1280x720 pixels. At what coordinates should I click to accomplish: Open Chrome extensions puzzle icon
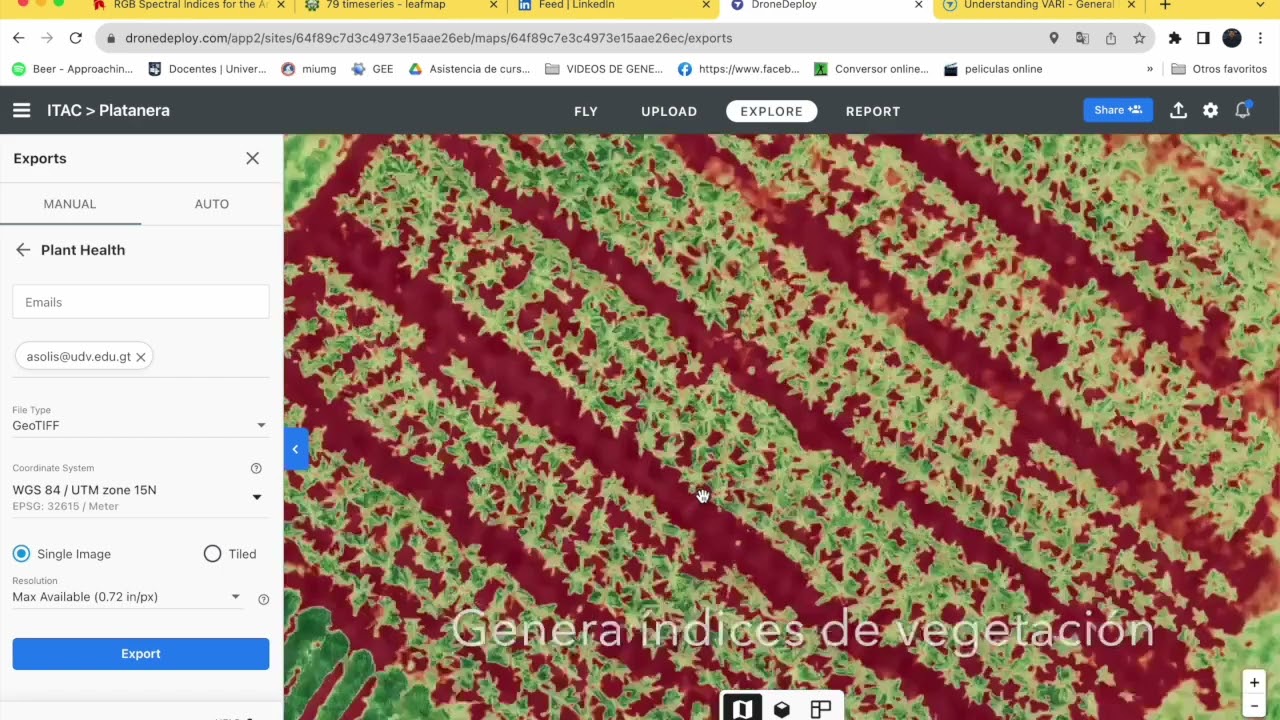pyautogui.click(x=1175, y=38)
